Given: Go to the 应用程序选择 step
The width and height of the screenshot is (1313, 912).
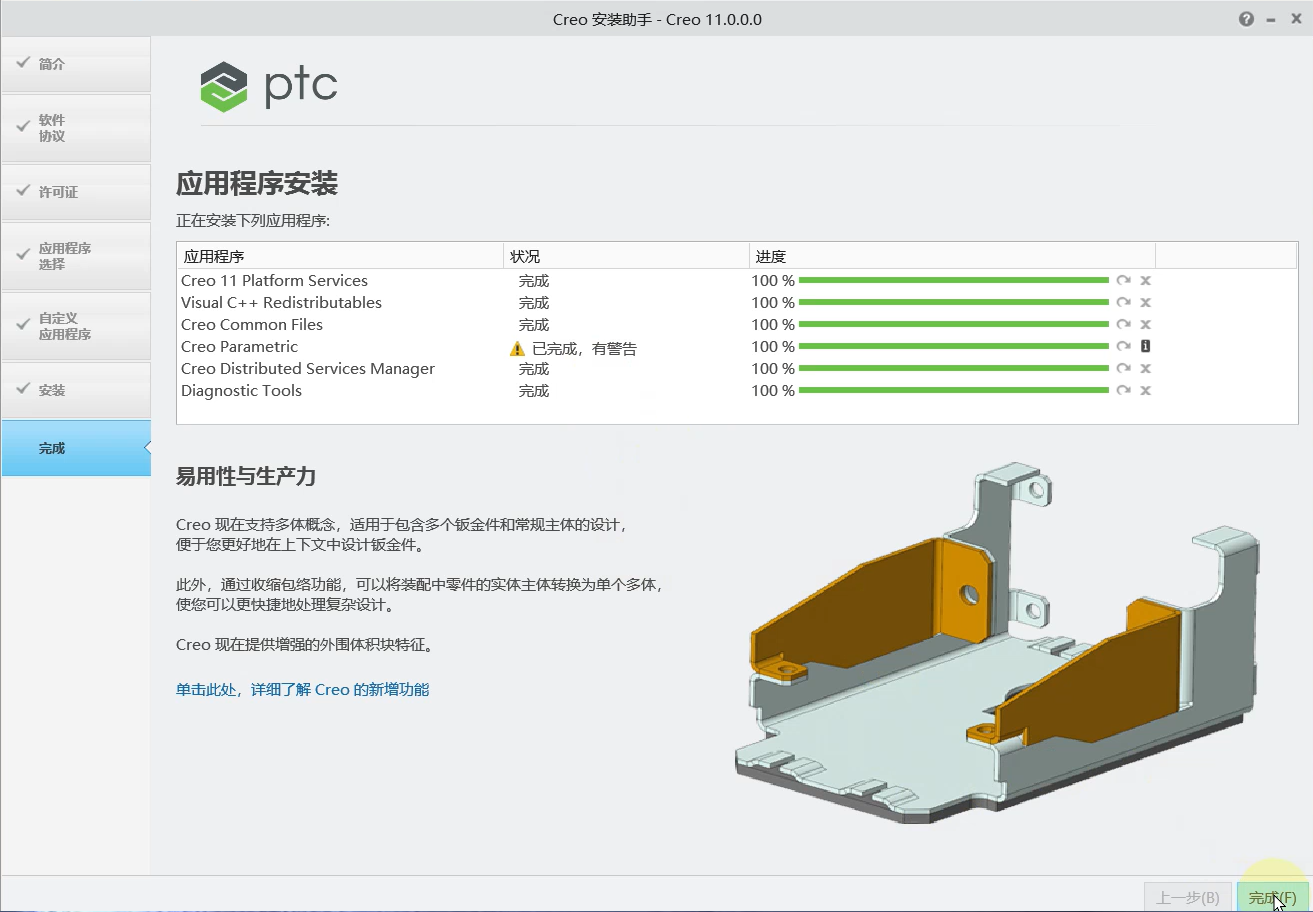Looking at the screenshot, I should point(76,256).
